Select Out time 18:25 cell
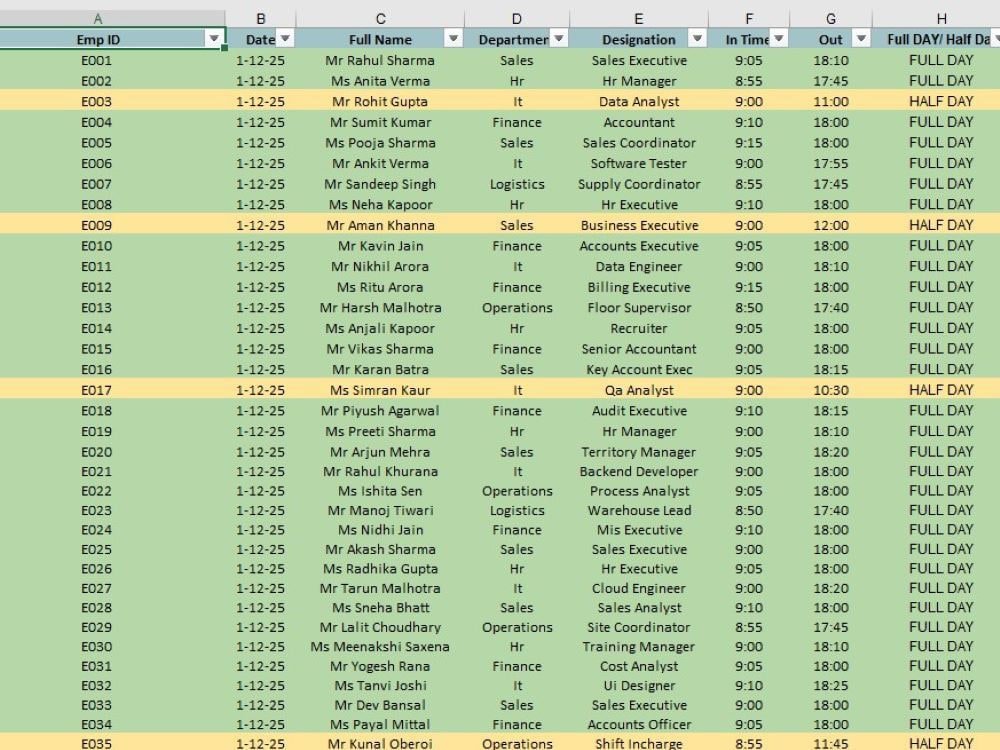This screenshot has height=750, width=1000. click(x=830, y=686)
